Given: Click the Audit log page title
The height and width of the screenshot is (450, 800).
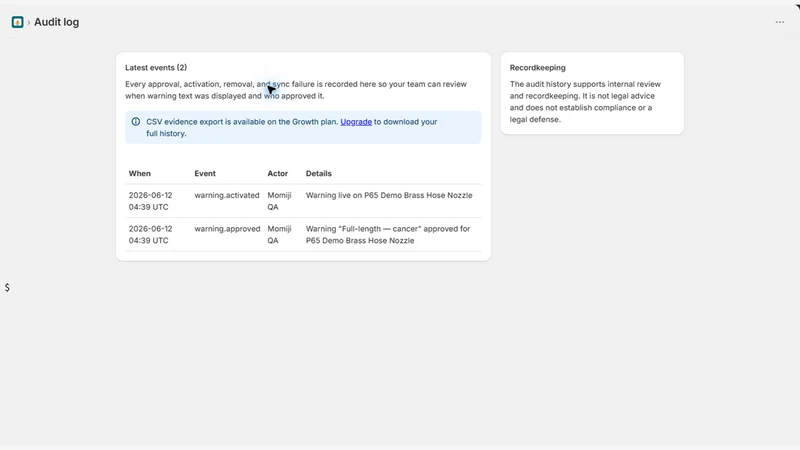Looking at the screenshot, I should point(57,22).
